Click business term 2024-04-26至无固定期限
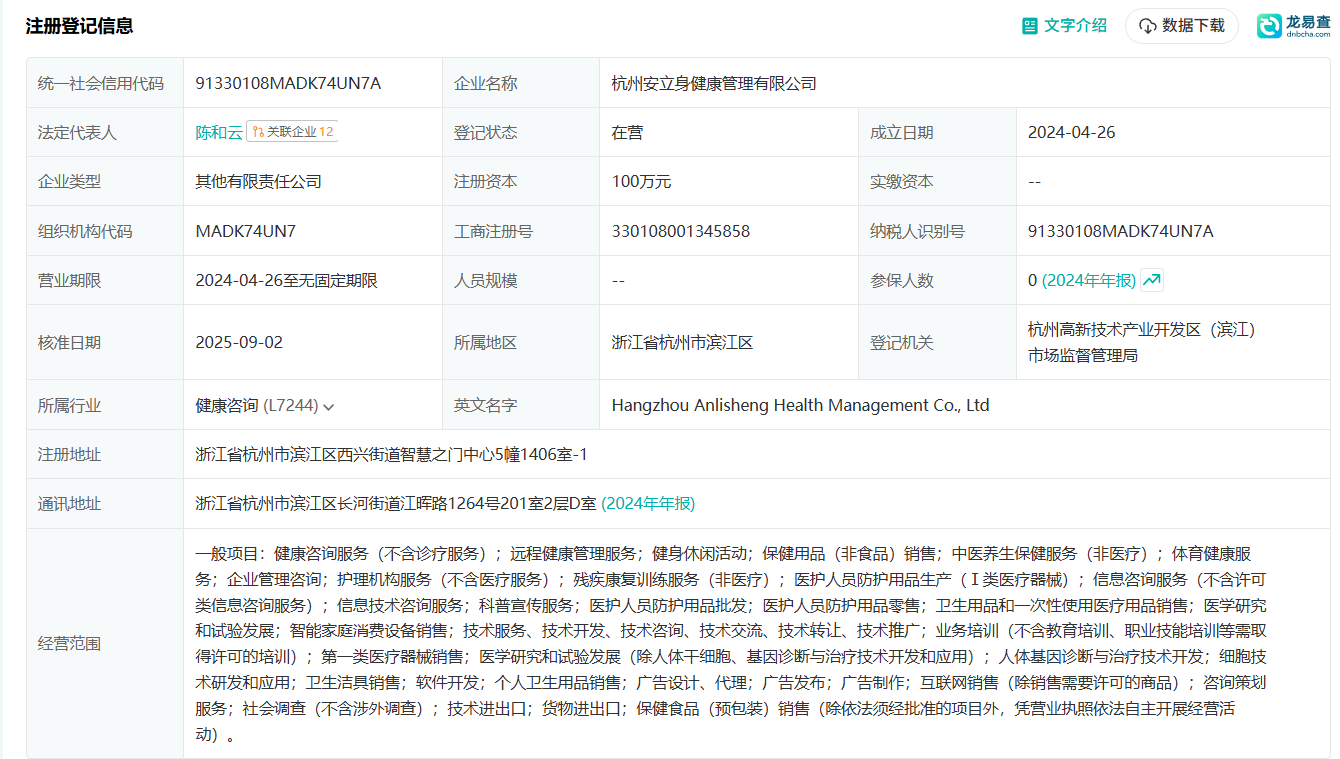1340x759 pixels. point(286,281)
